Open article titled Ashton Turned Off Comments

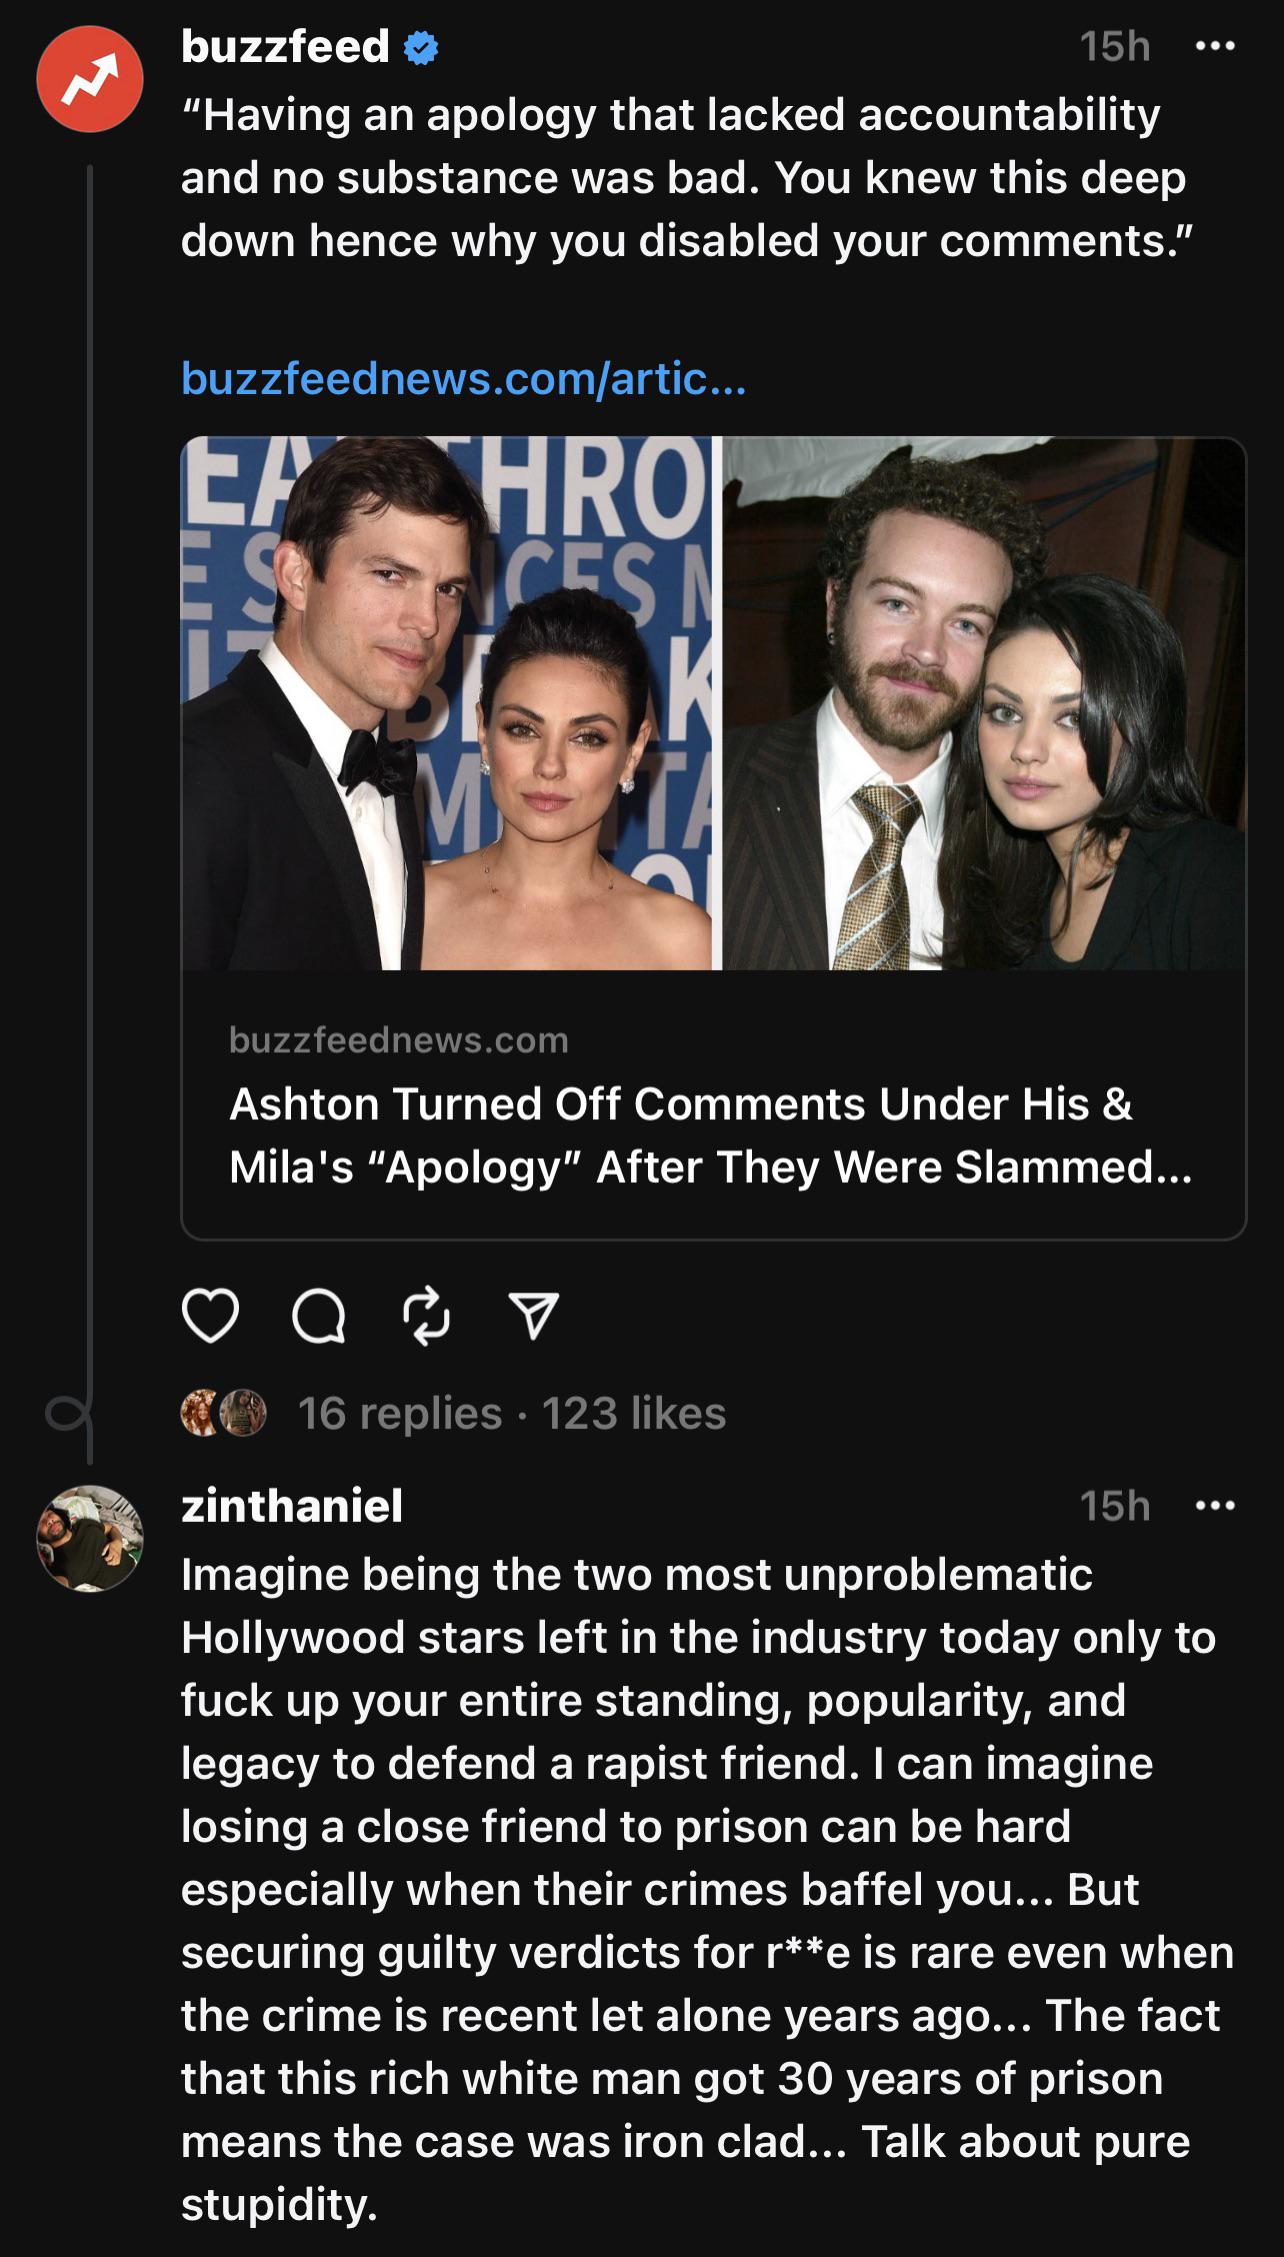tap(710, 1135)
